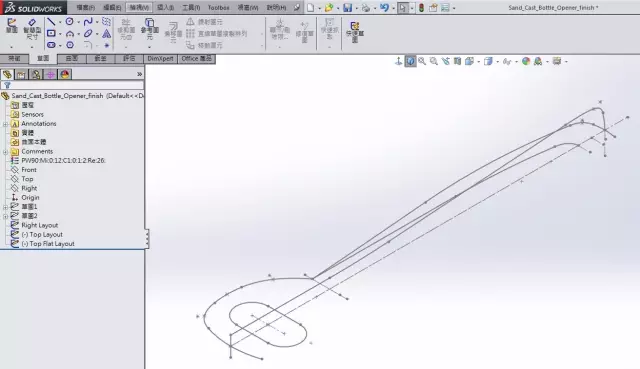
Task: Select the (-) Top Layout sketch
Action: click(x=42, y=234)
